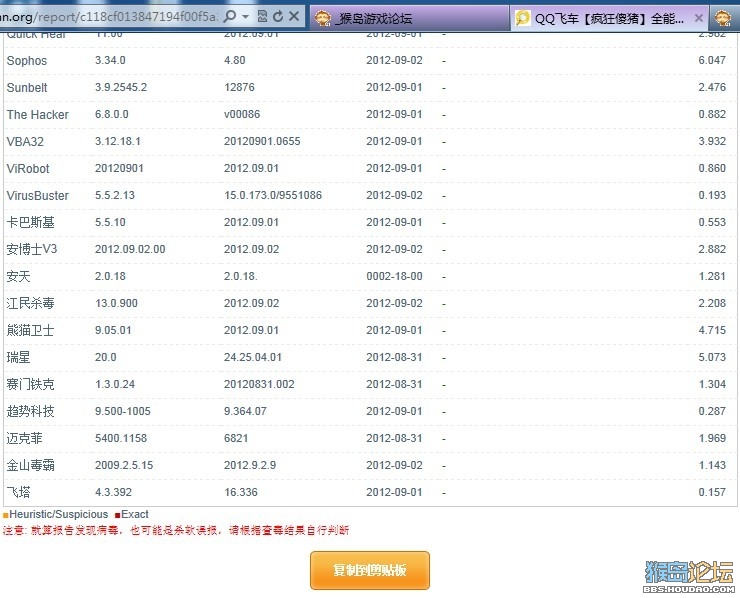Click the red warning note text
Viewport: 740px width, 598px height.
coord(176,531)
